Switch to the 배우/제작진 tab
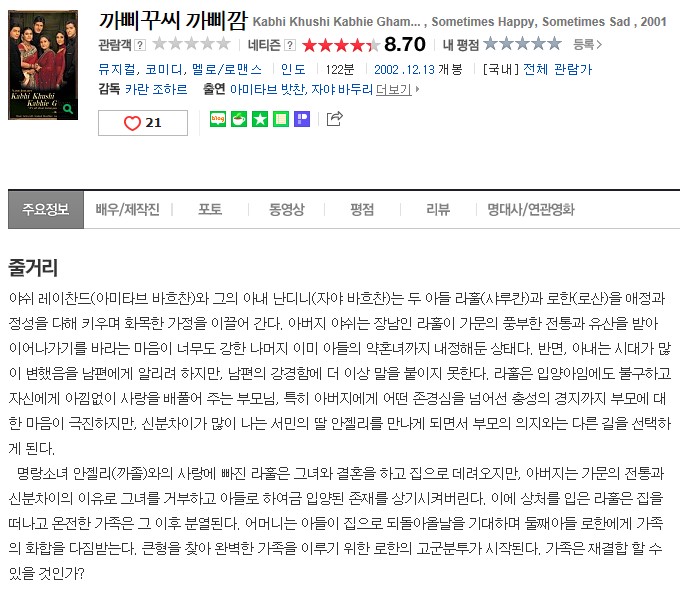This screenshot has height=595, width=680. pyautogui.click(x=128, y=209)
